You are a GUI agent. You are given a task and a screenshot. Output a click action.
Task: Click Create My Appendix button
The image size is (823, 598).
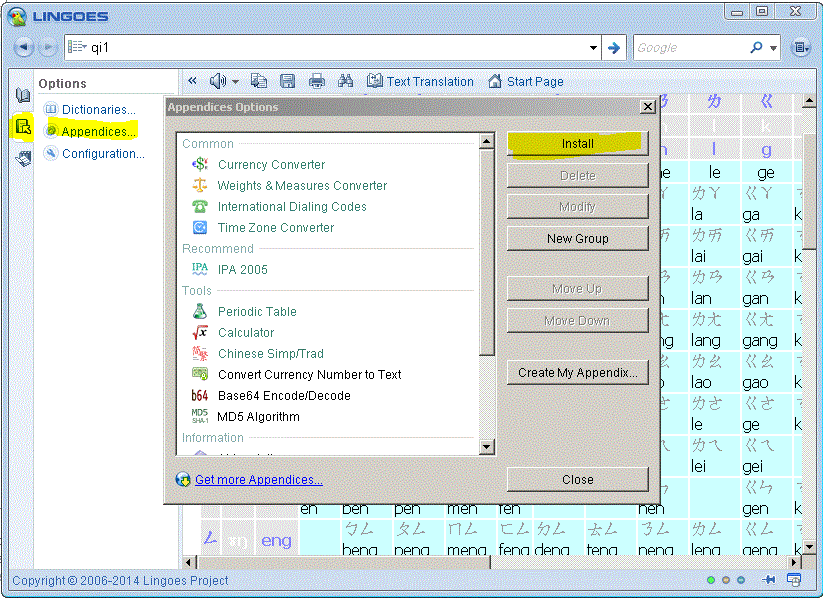click(x=577, y=372)
